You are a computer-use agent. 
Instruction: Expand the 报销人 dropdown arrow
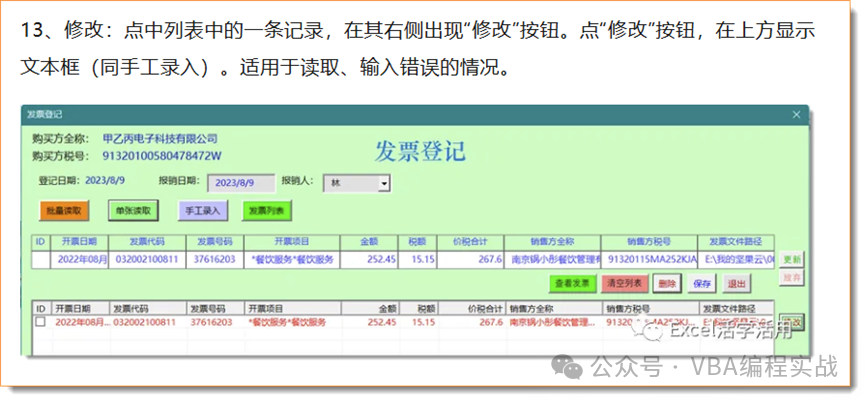384,184
